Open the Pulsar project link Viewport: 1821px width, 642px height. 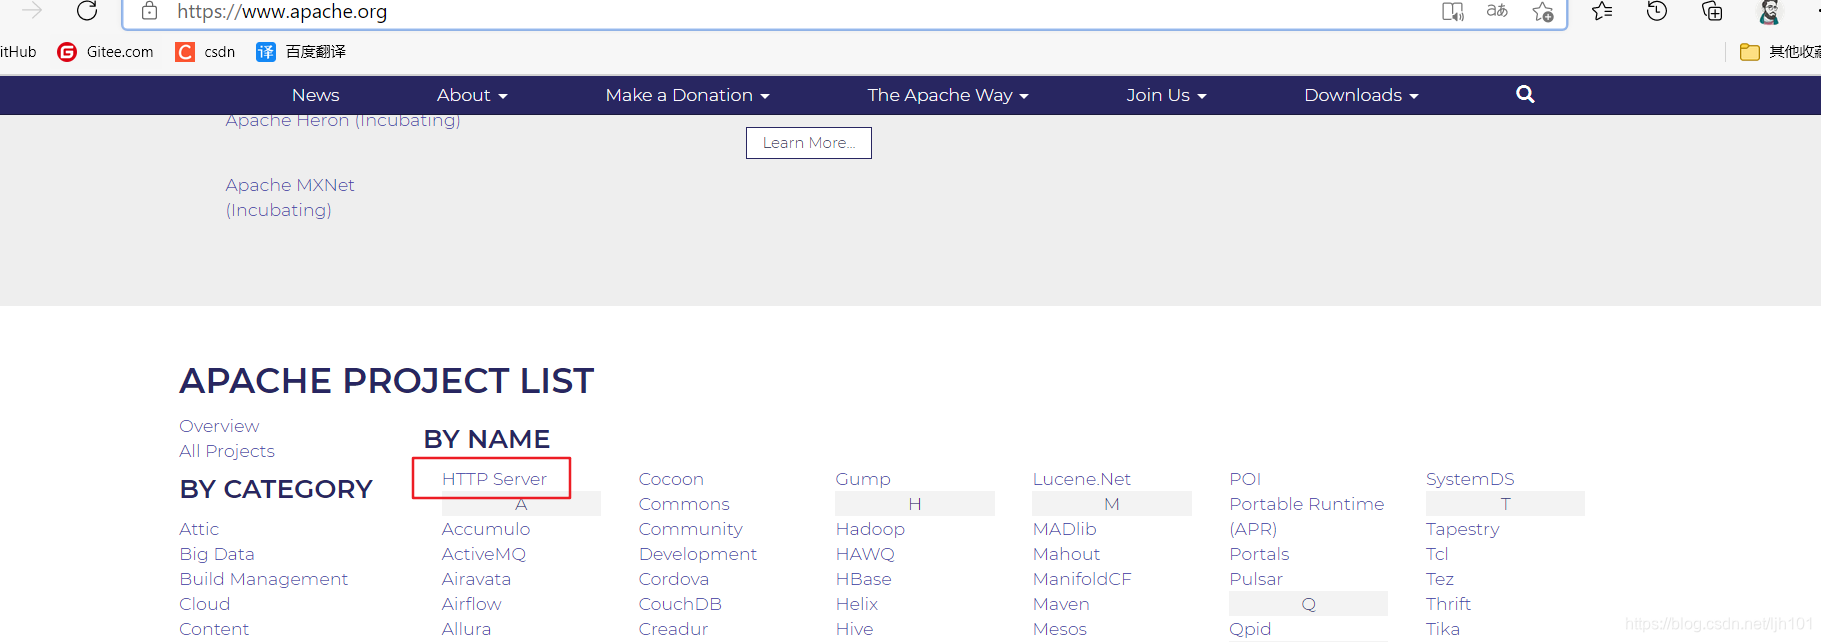click(1256, 579)
